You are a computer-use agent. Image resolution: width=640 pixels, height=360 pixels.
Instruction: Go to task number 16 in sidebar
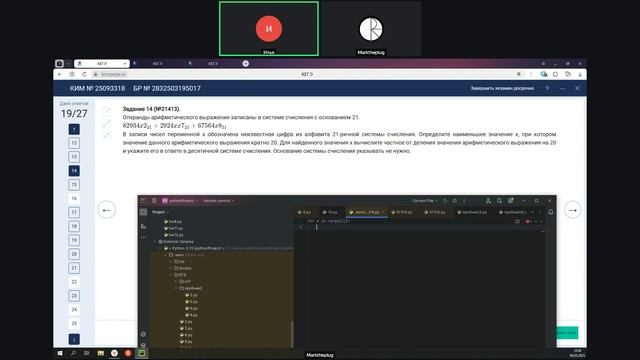tap(74, 199)
